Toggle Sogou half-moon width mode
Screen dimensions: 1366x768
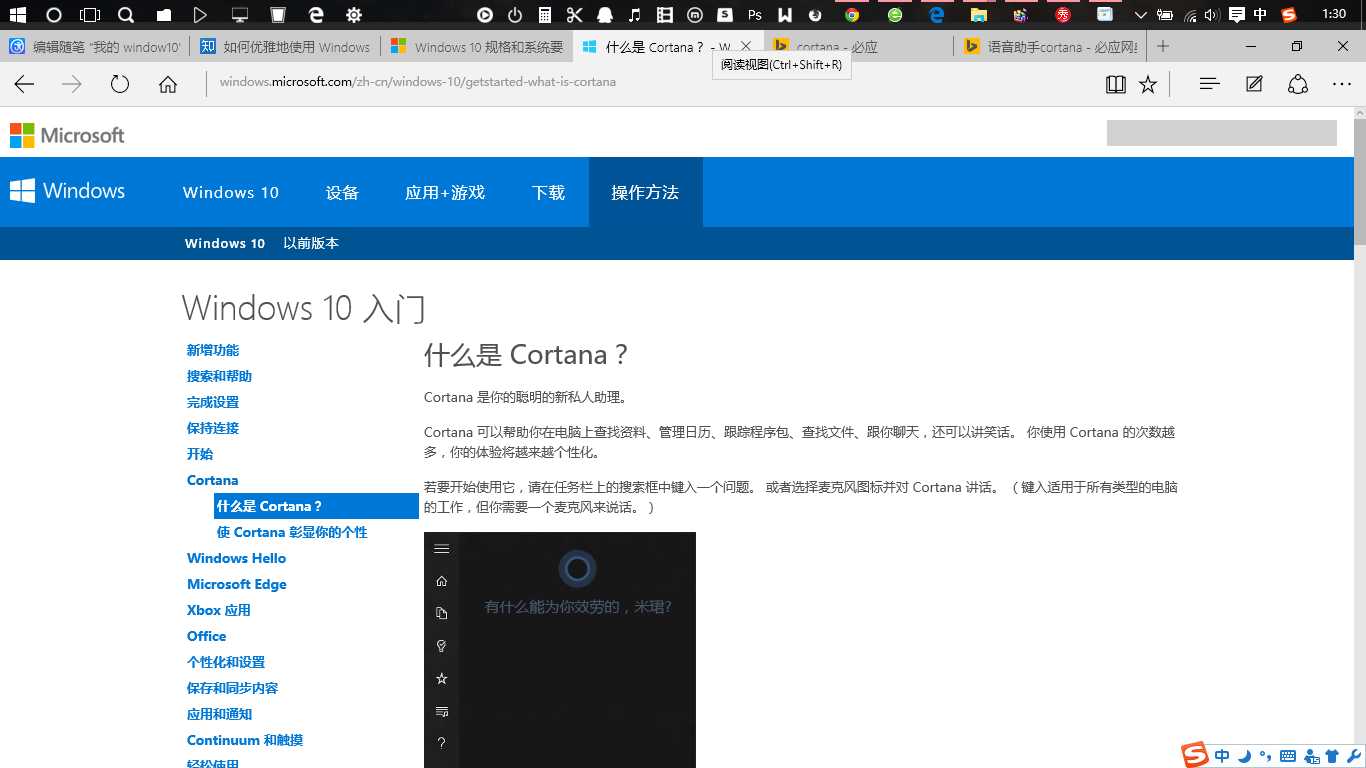point(1245,756)
